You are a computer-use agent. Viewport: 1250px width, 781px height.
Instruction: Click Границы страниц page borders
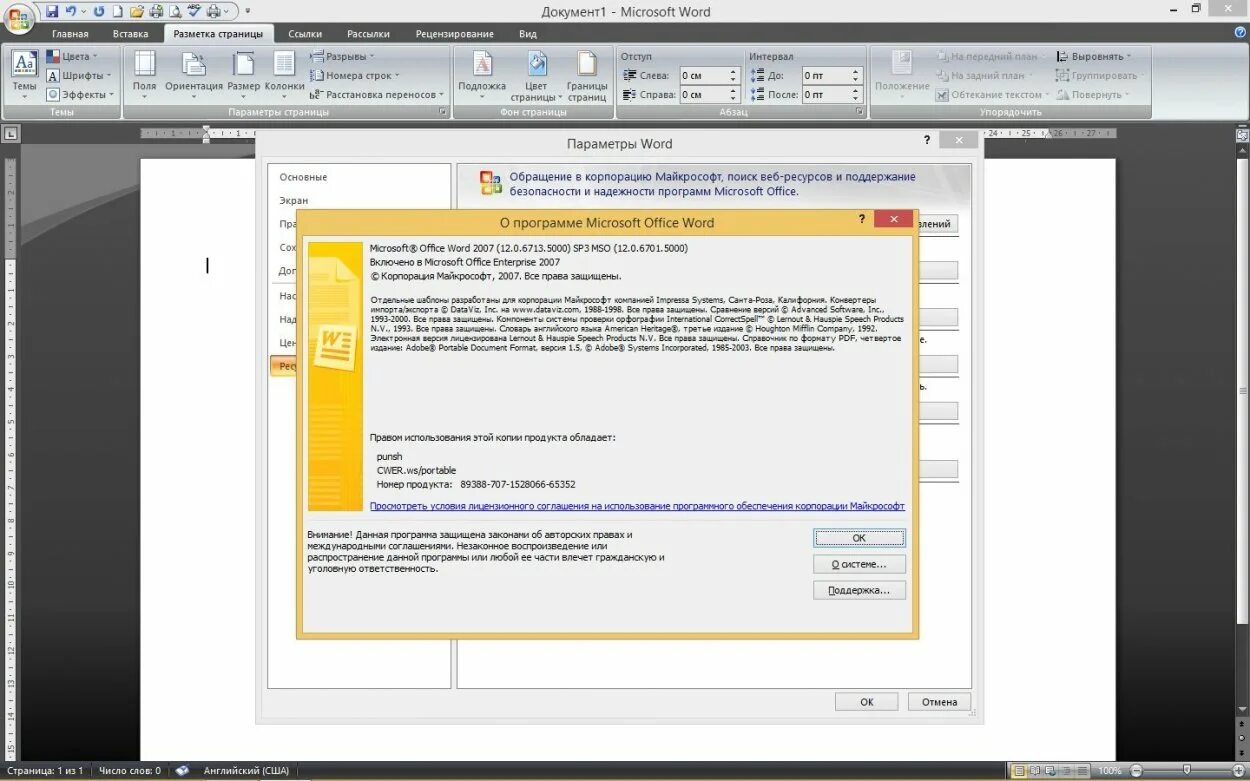tap(587, 76)
